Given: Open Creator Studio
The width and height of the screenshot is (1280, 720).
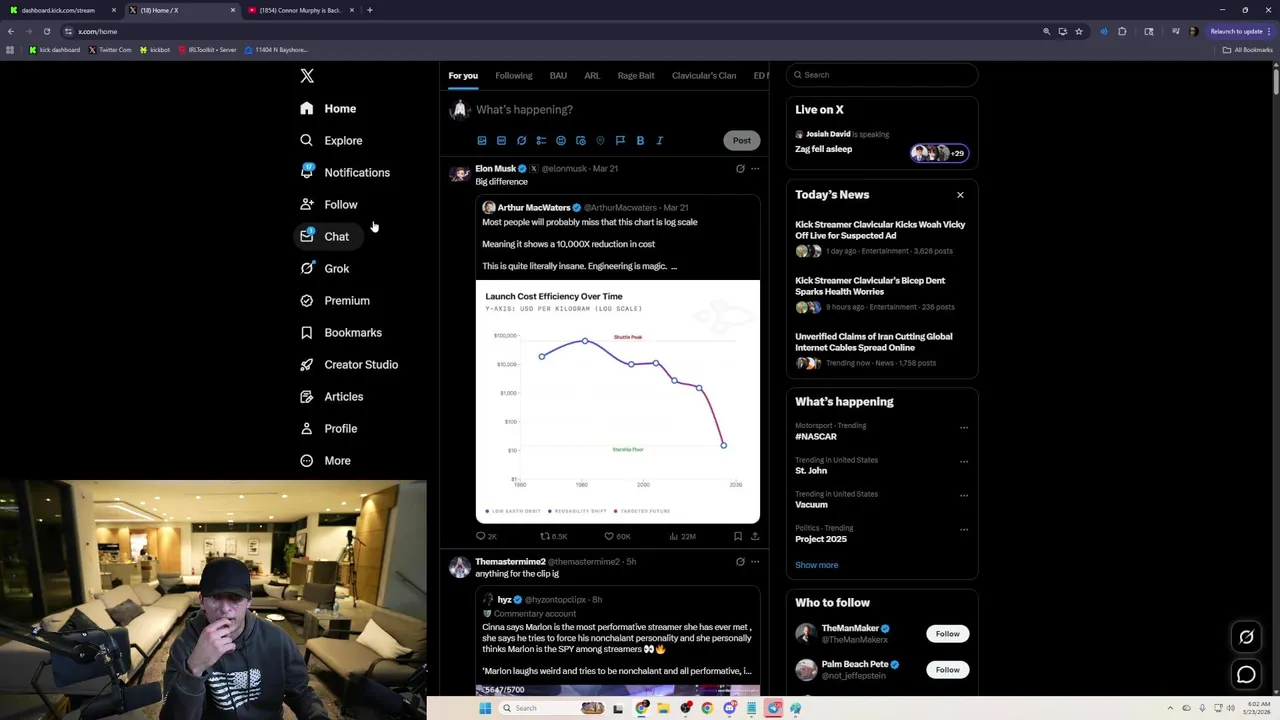Looking at the screenshot, I should [x=349, y=365].
